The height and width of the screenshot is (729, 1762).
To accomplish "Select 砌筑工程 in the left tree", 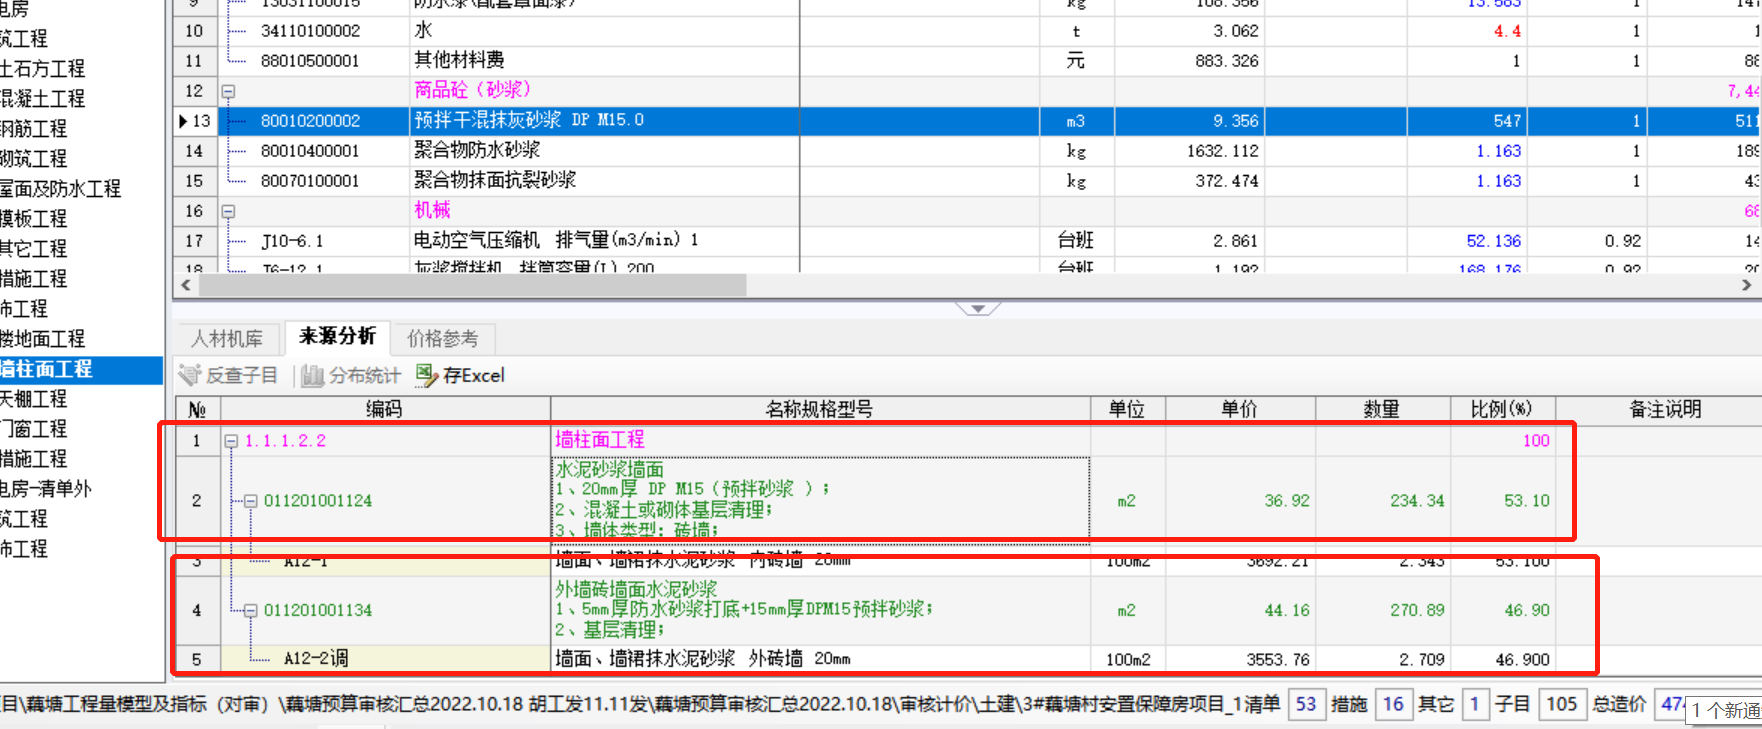I will [34, 159].
